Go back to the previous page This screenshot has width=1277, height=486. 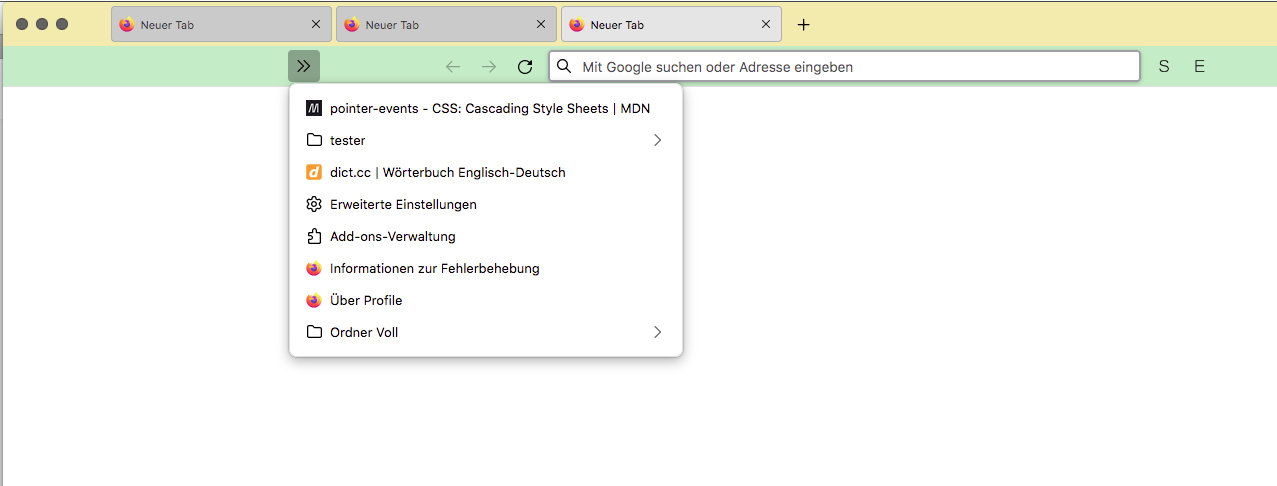453,67
